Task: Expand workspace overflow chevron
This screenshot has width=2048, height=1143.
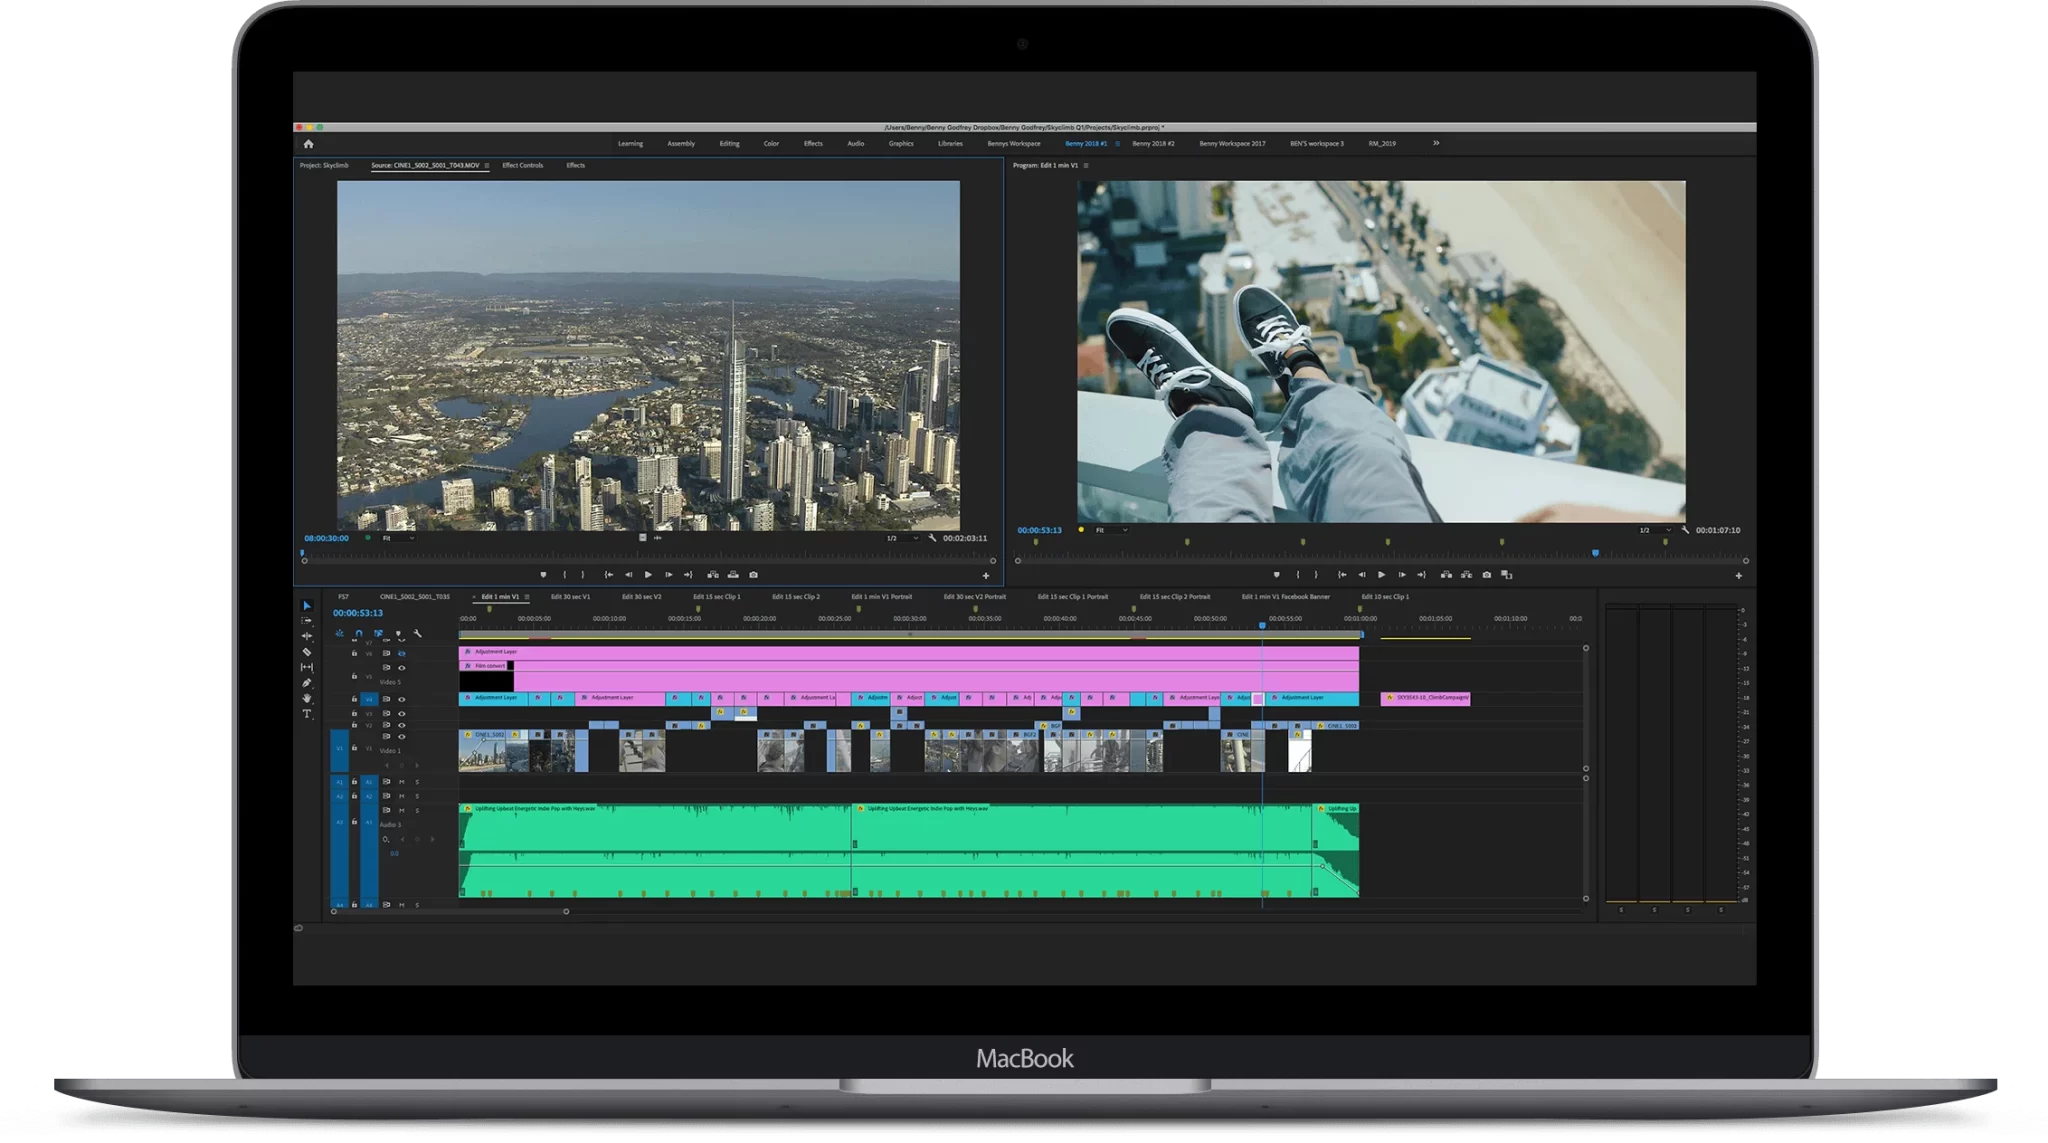Action: 1436,143
